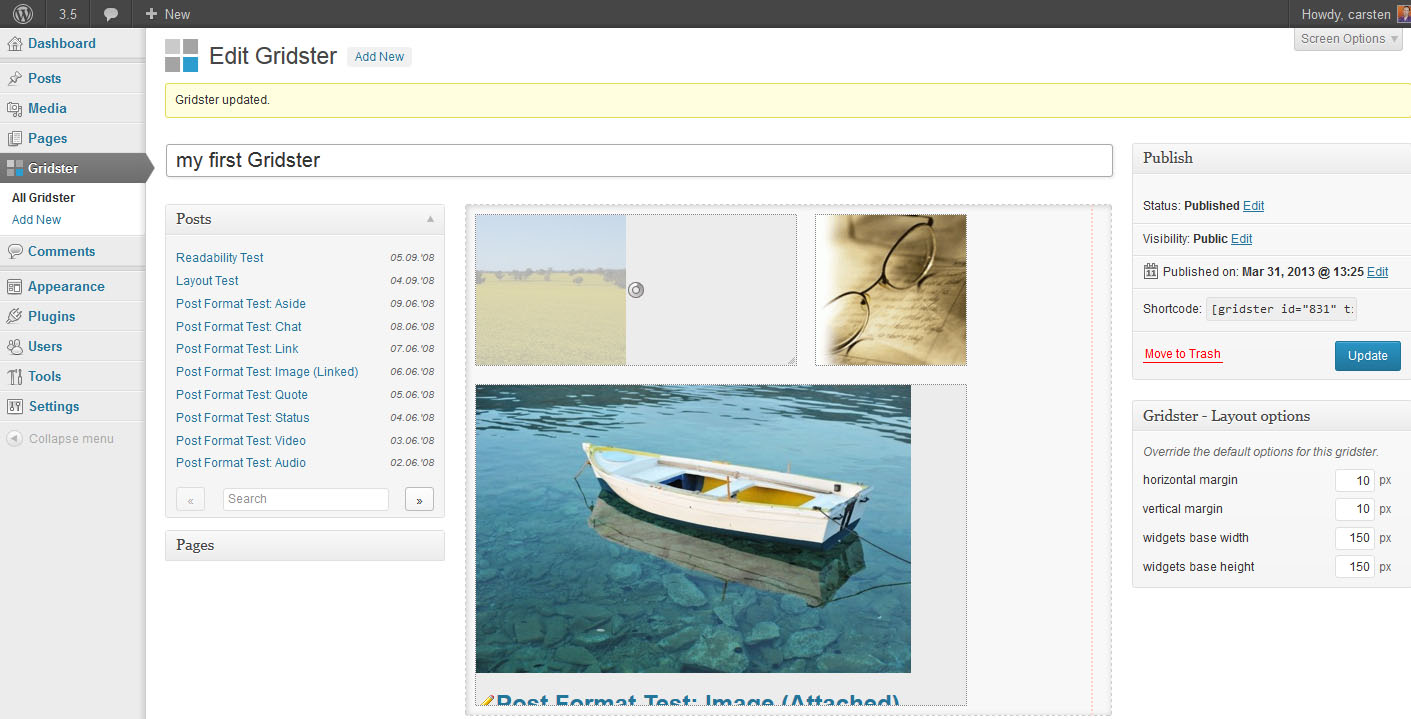1411x719 pixels.
Task: Select Post Format Test: Video
Action: click(x=241, y=441)
